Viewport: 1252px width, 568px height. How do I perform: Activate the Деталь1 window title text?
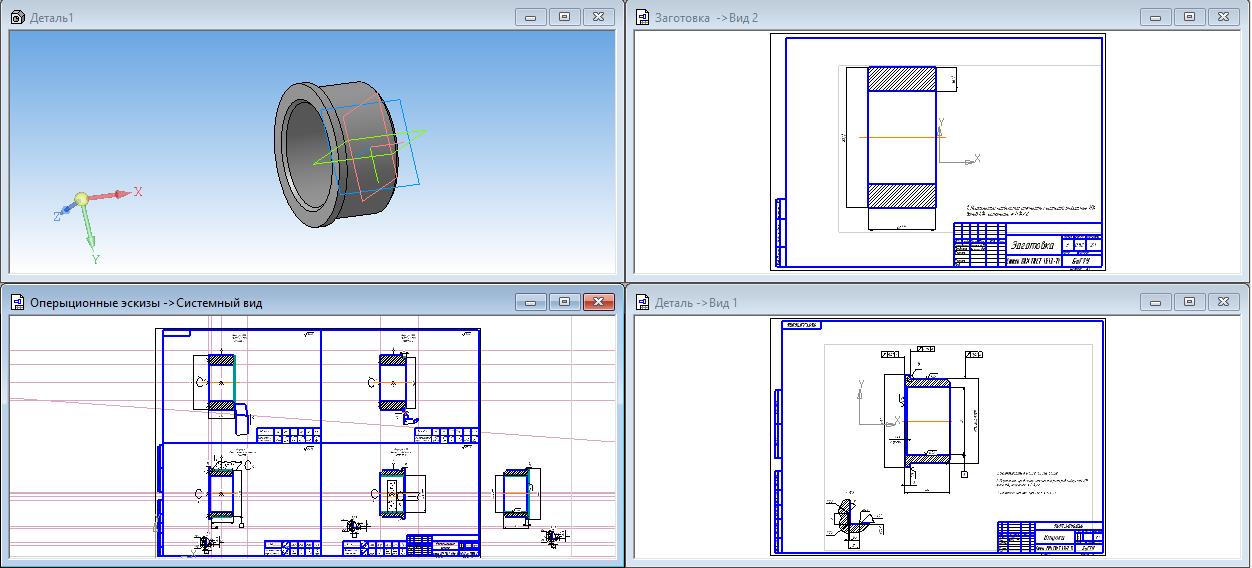[x=52, y=18]
